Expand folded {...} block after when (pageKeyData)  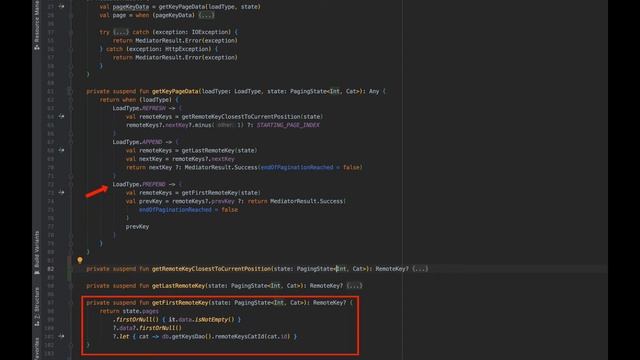207,15
